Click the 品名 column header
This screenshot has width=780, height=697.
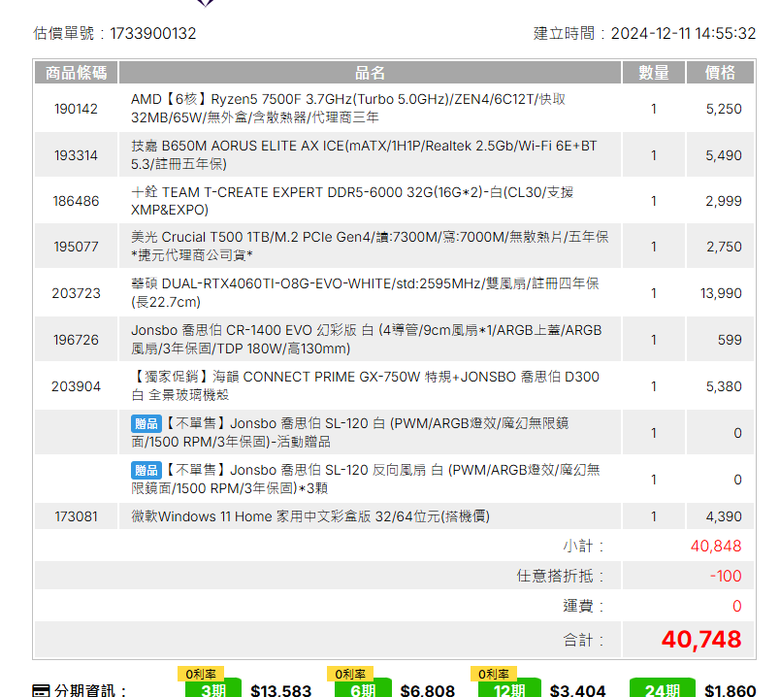370,73
